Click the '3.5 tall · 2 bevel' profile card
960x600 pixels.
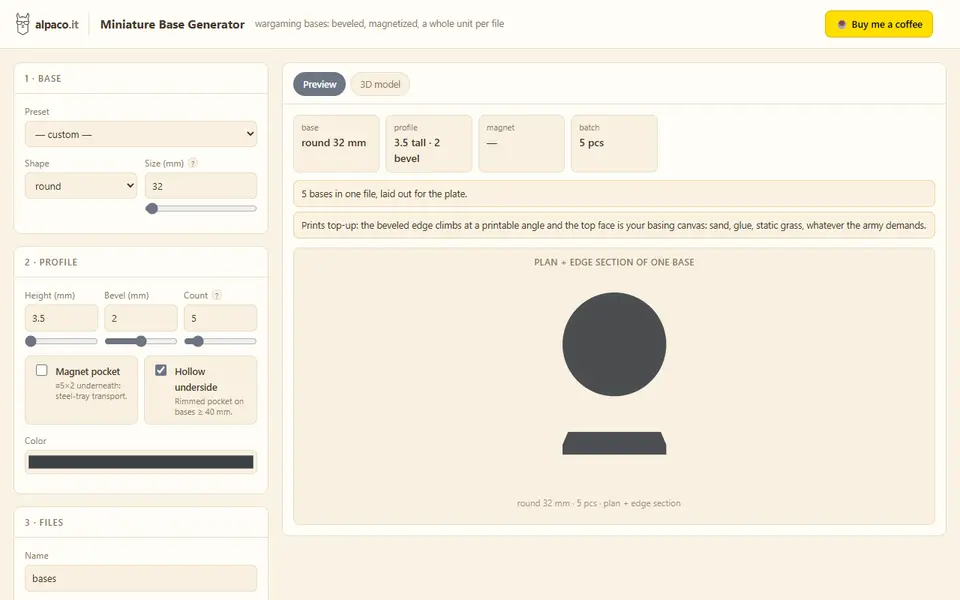point(429,143)
